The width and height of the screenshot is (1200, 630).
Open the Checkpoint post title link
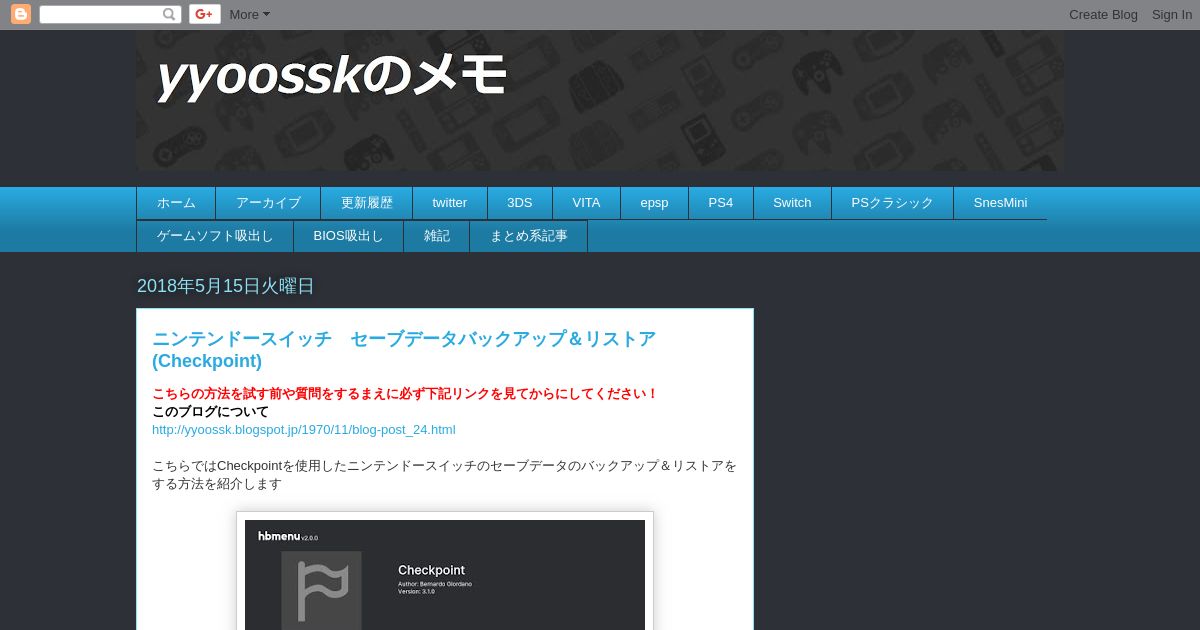point(404,350)
